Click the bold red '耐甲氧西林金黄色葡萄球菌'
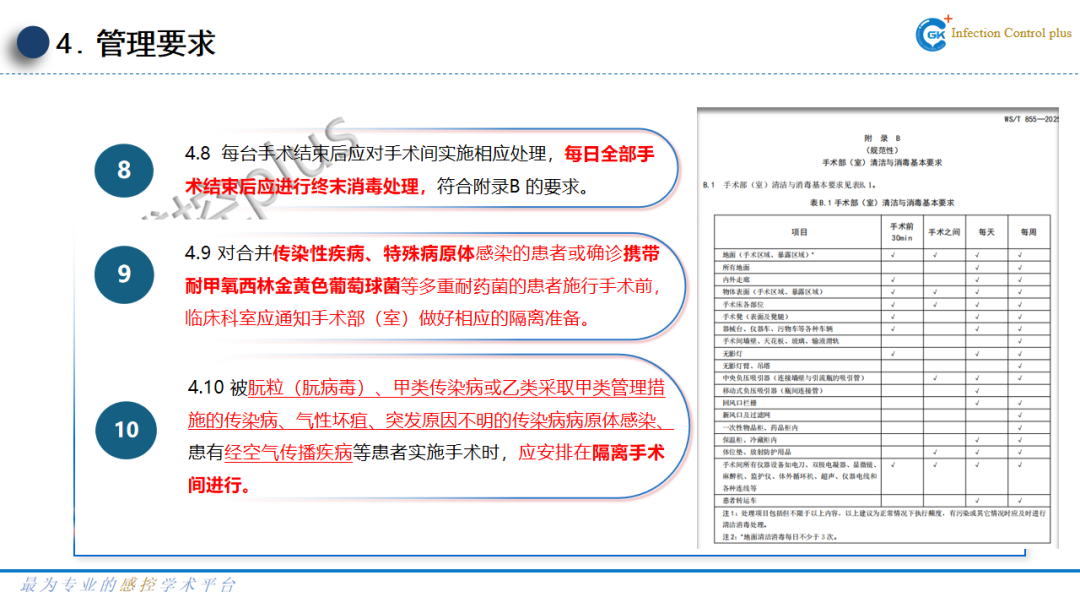 pos(293,286)
